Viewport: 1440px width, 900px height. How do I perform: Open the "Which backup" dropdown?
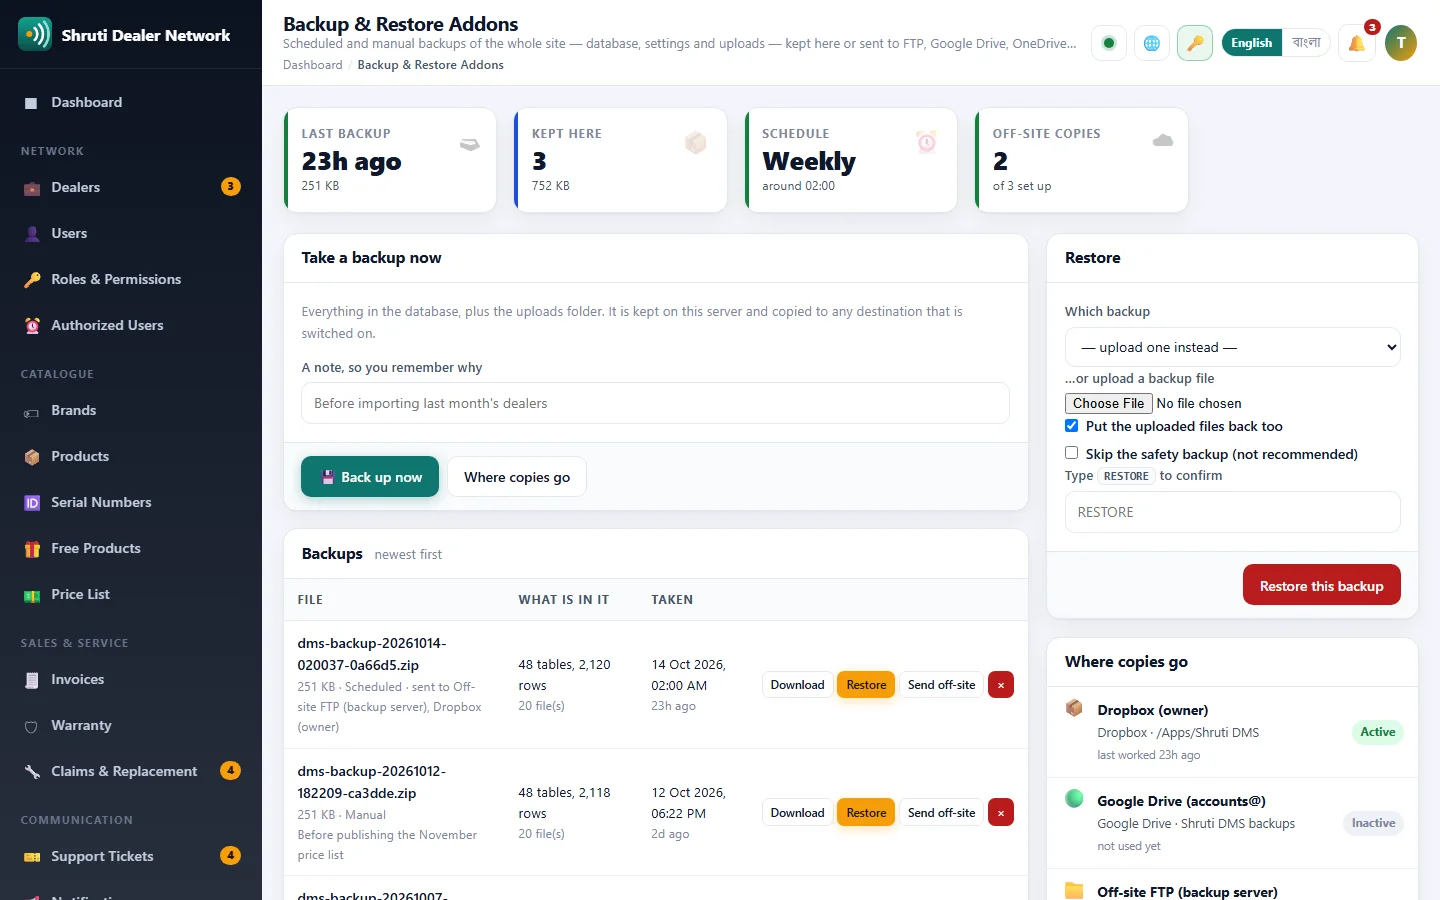point(1233,347)
